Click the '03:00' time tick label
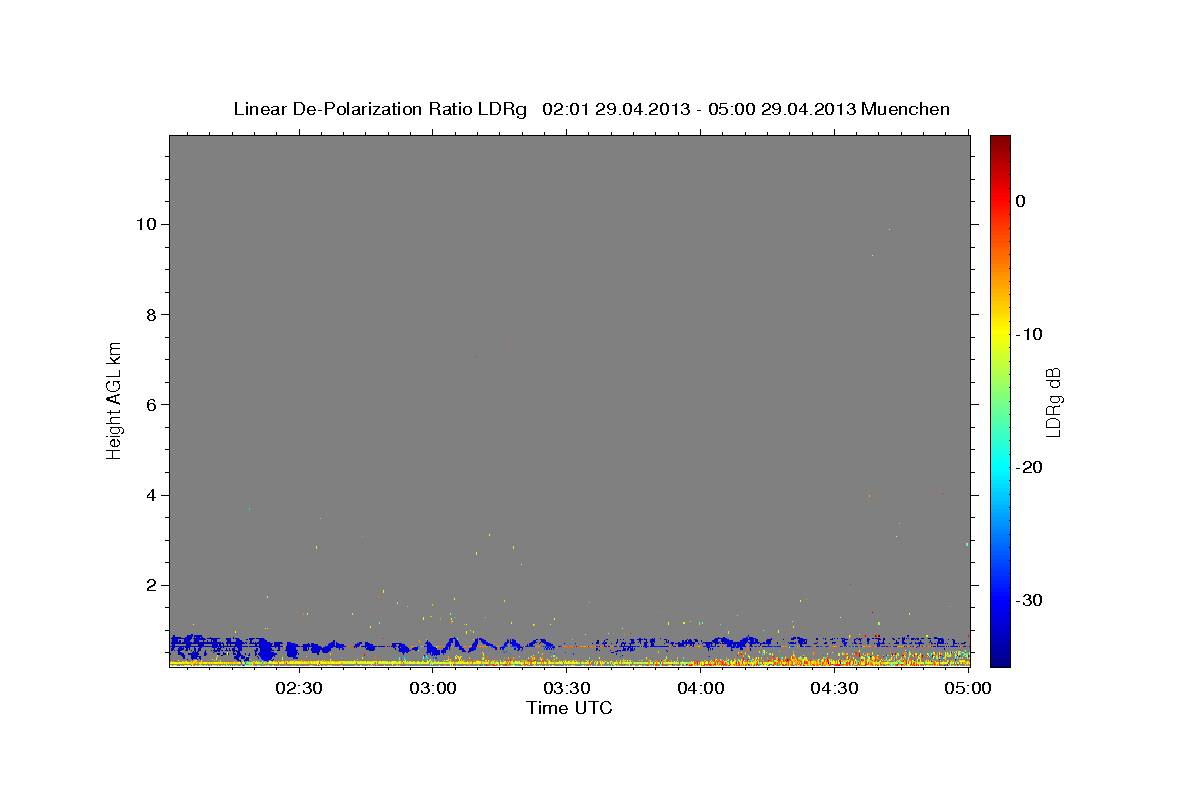The height and width of the screenshot is (800, 1200). (435, 688)
